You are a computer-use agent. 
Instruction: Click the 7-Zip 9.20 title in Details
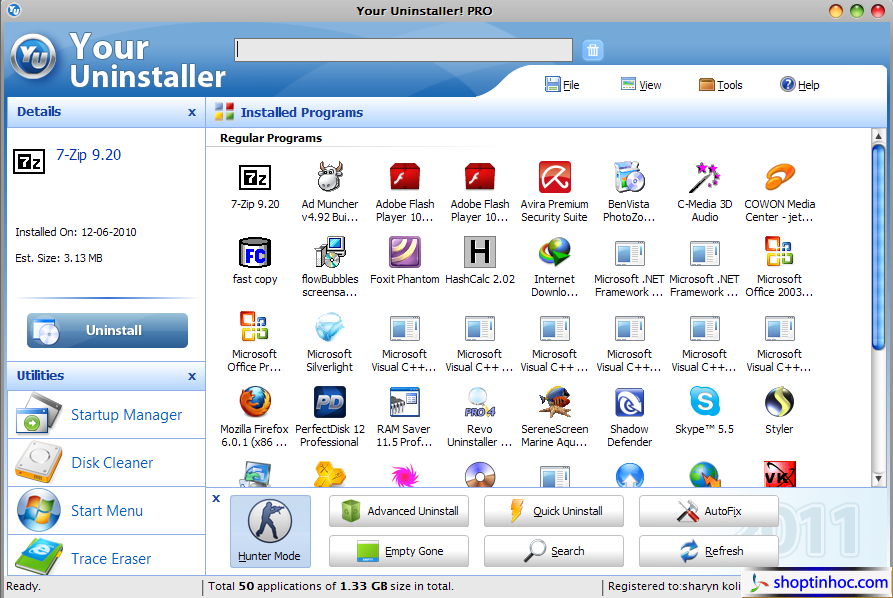click(88, 155)
